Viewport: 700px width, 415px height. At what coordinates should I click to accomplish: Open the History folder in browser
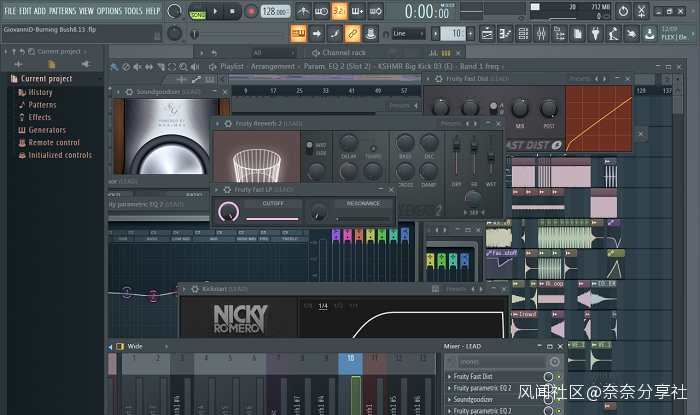tap(40, 92)
